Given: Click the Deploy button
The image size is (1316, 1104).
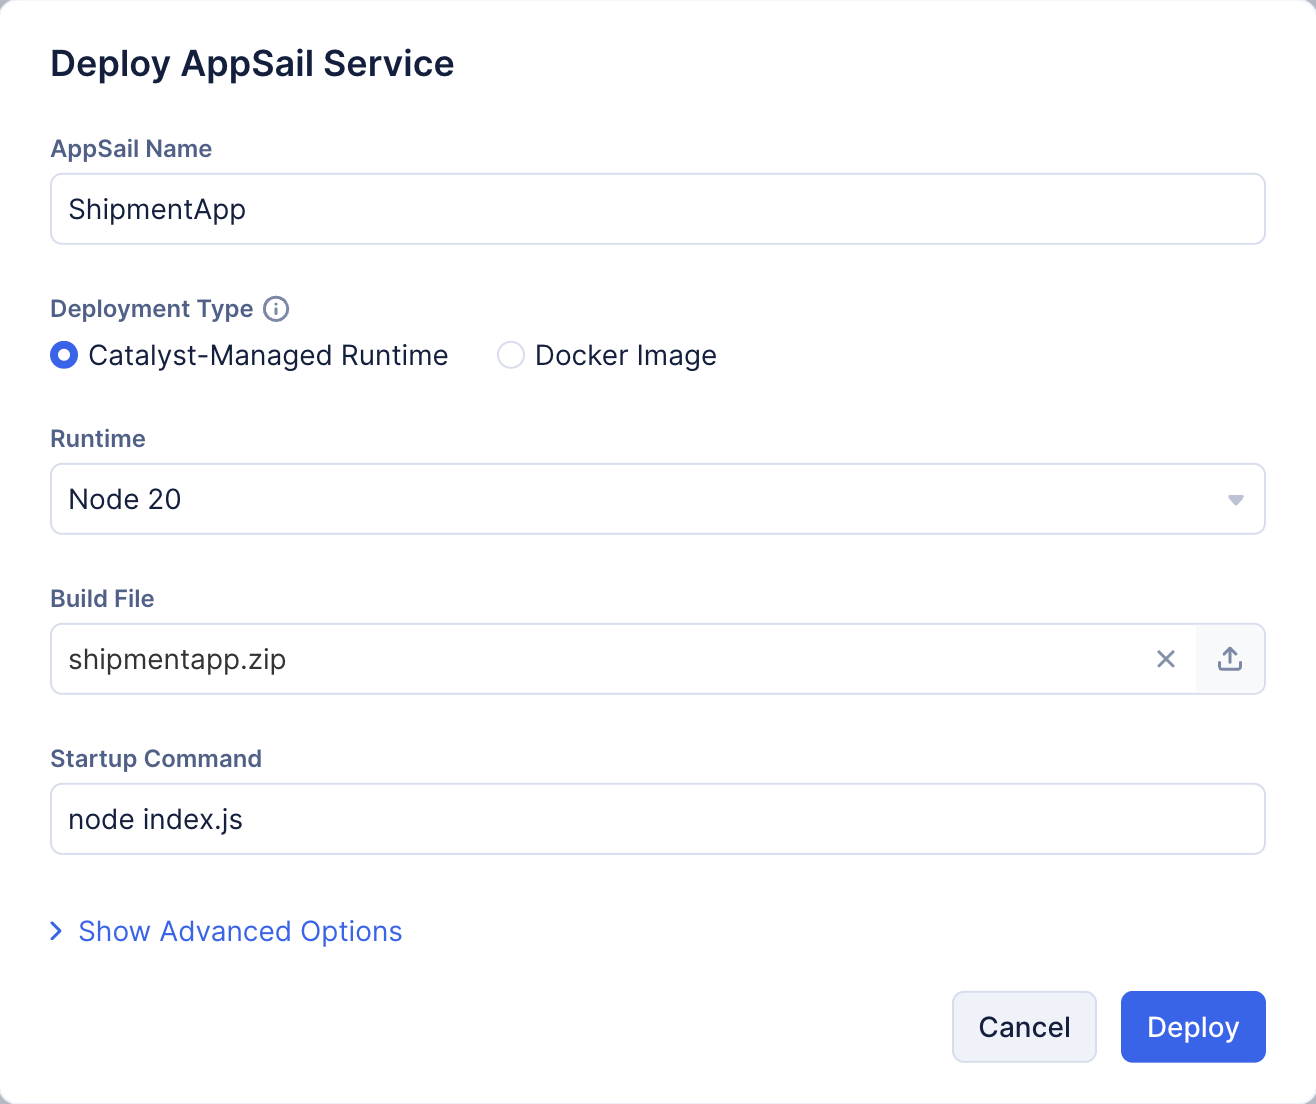Looking at the screenshot, I should click(x=1193, y=1027).
